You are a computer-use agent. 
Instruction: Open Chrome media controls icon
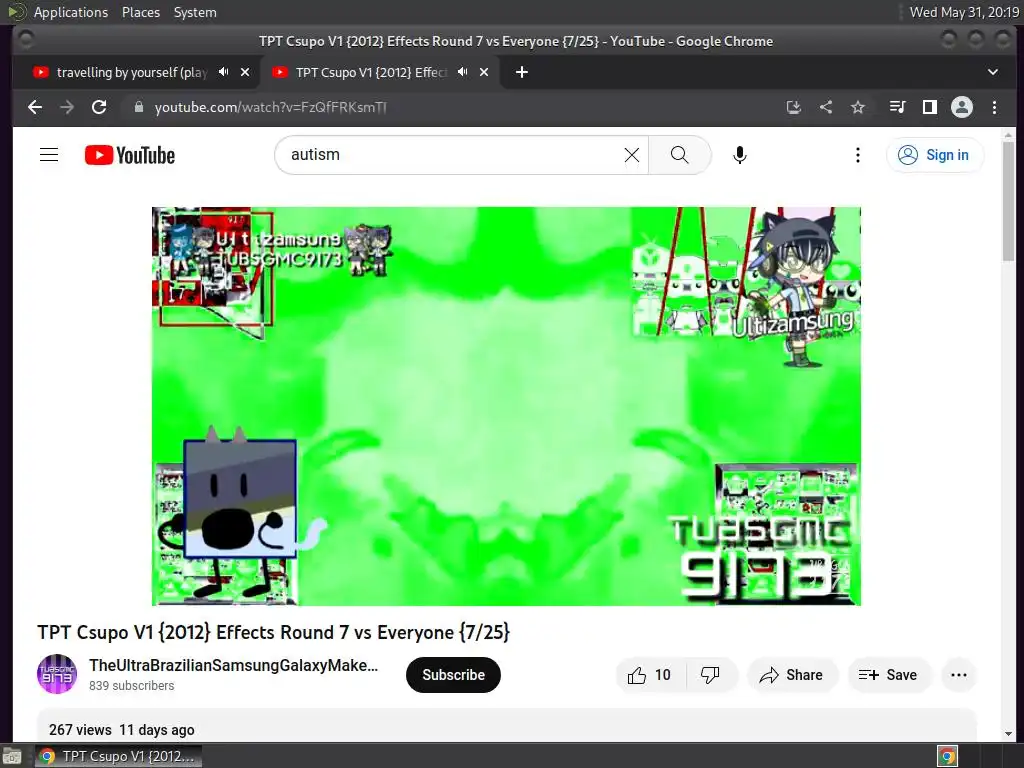(897, 107)
